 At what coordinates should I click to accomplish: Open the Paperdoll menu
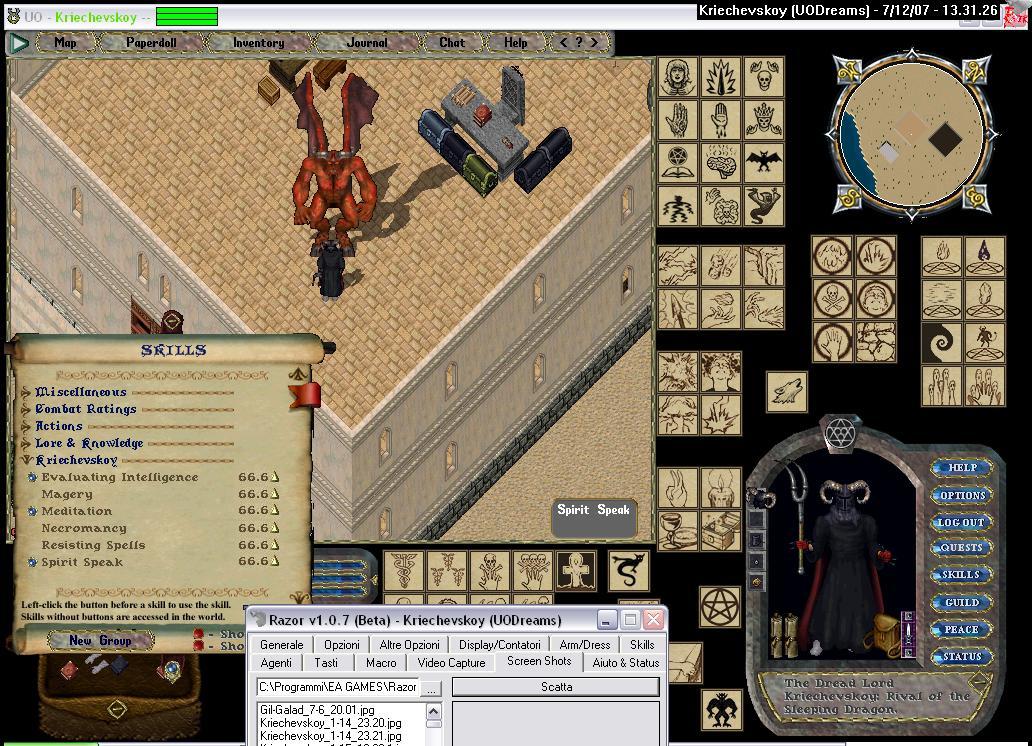pyautogui.click(x=151, y=43)
